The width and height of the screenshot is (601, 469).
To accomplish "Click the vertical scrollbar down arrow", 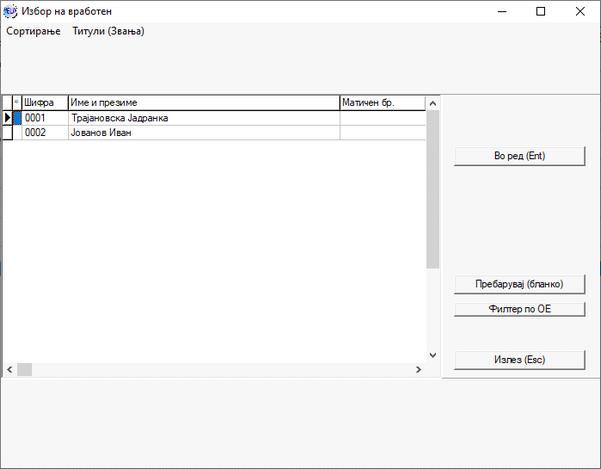I will [x=433, y=355].
